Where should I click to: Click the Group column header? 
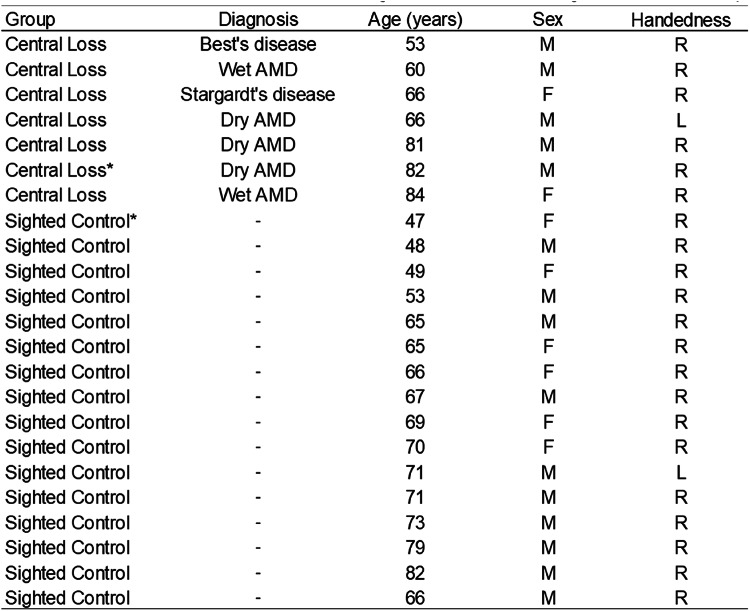[x=30, y=20]
